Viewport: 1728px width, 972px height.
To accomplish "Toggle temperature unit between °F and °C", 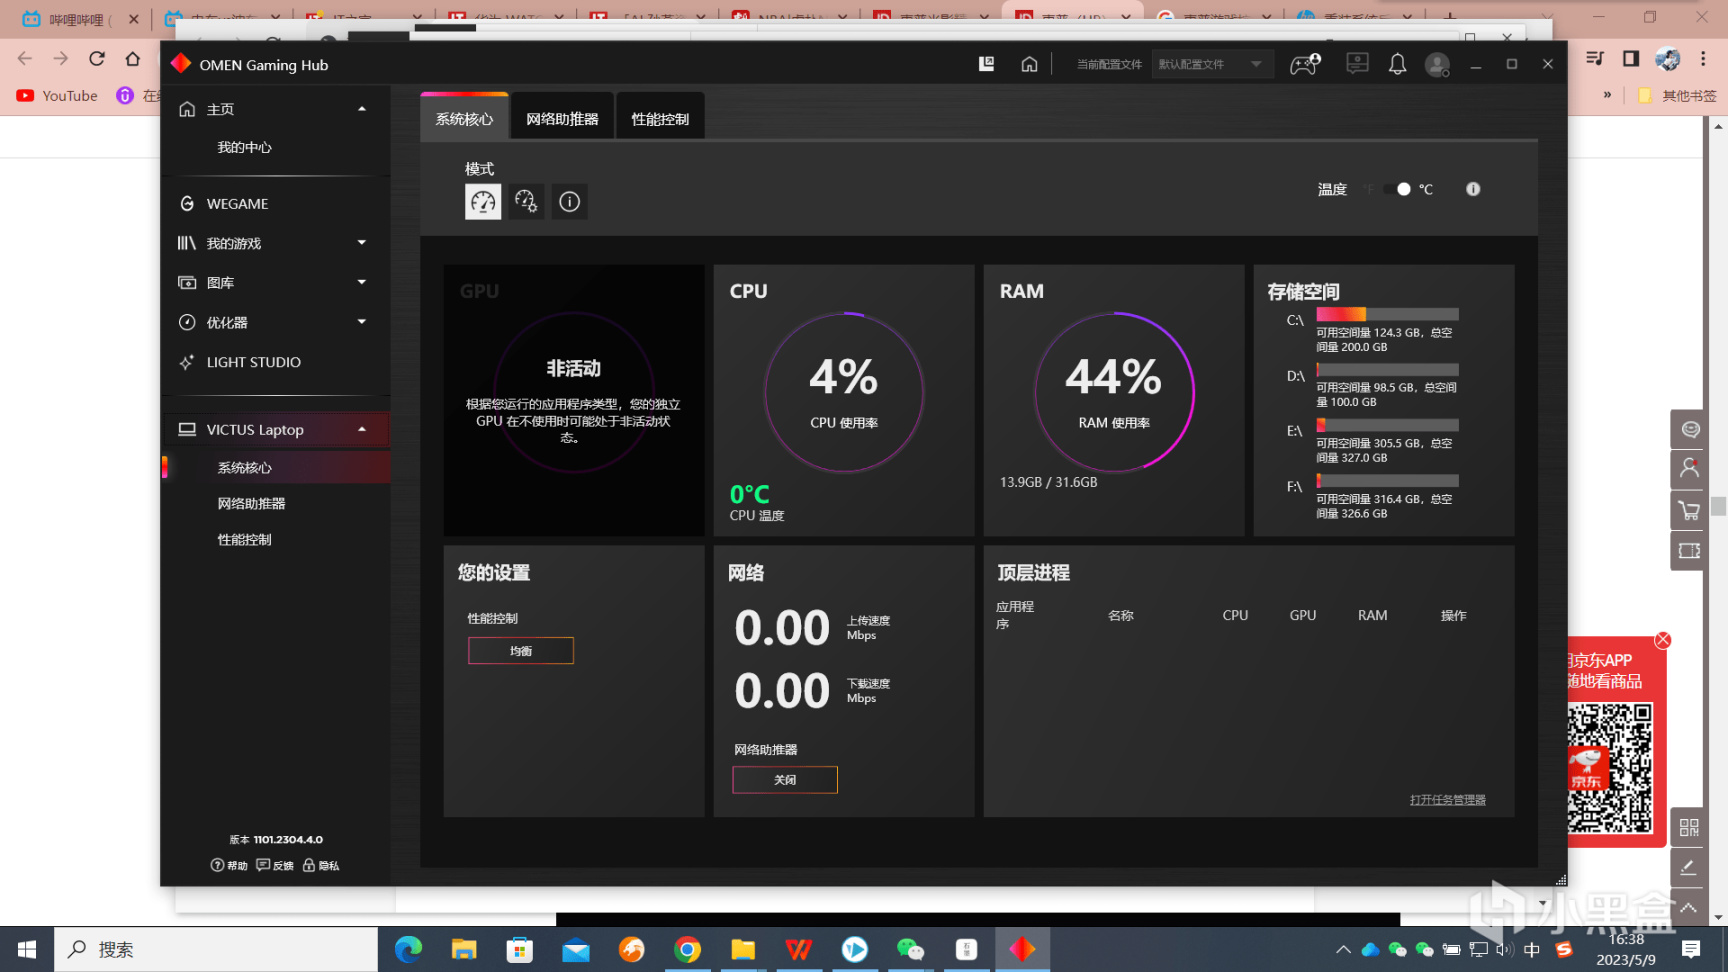I will pyautogui.click(x=1398, y=189).
